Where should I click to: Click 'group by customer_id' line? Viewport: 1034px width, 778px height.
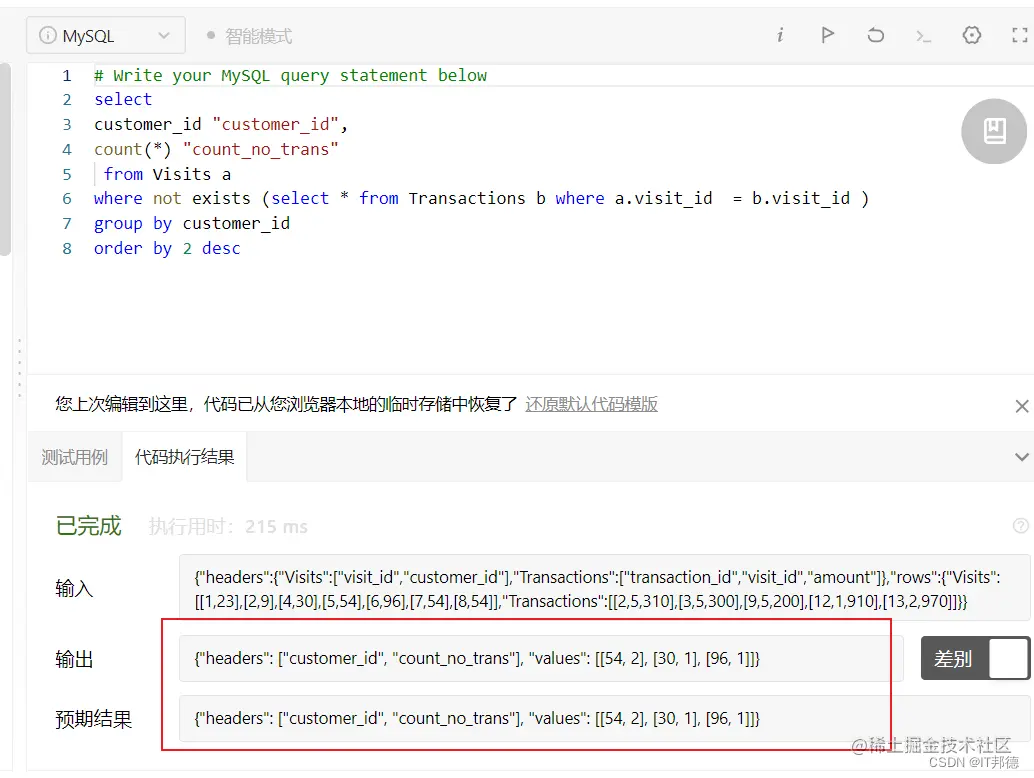(192, 224)
